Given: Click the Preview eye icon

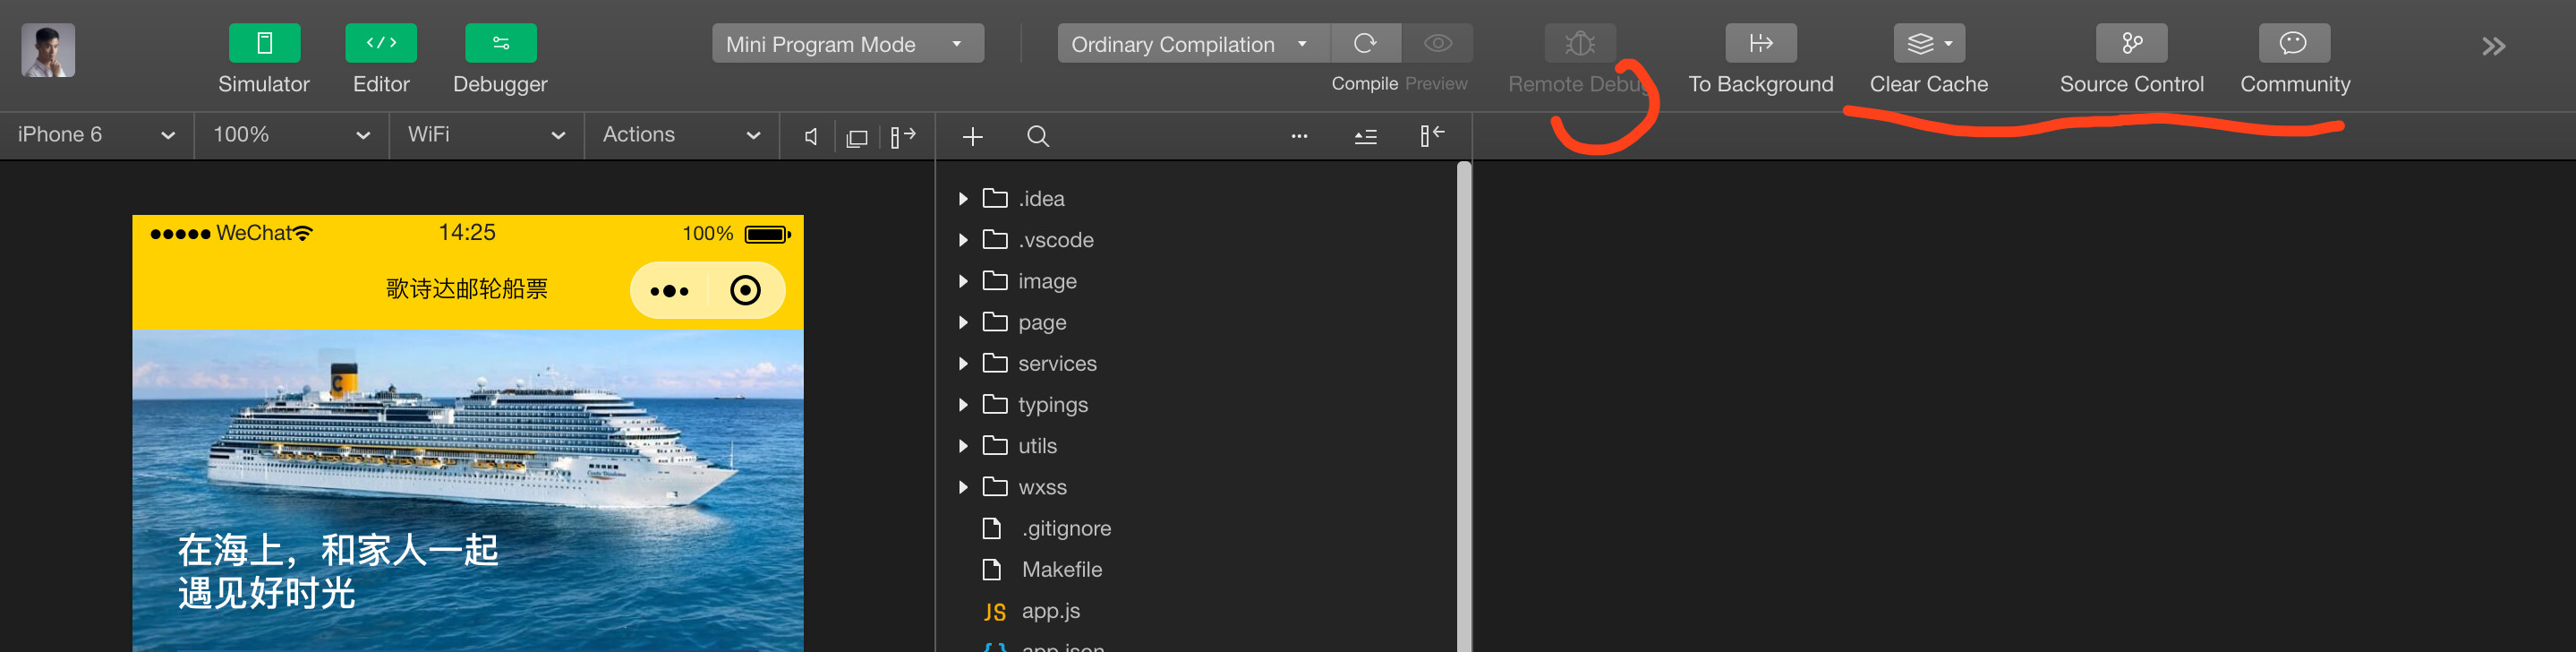Looking at the screenshot, I should pos(1438,43).
